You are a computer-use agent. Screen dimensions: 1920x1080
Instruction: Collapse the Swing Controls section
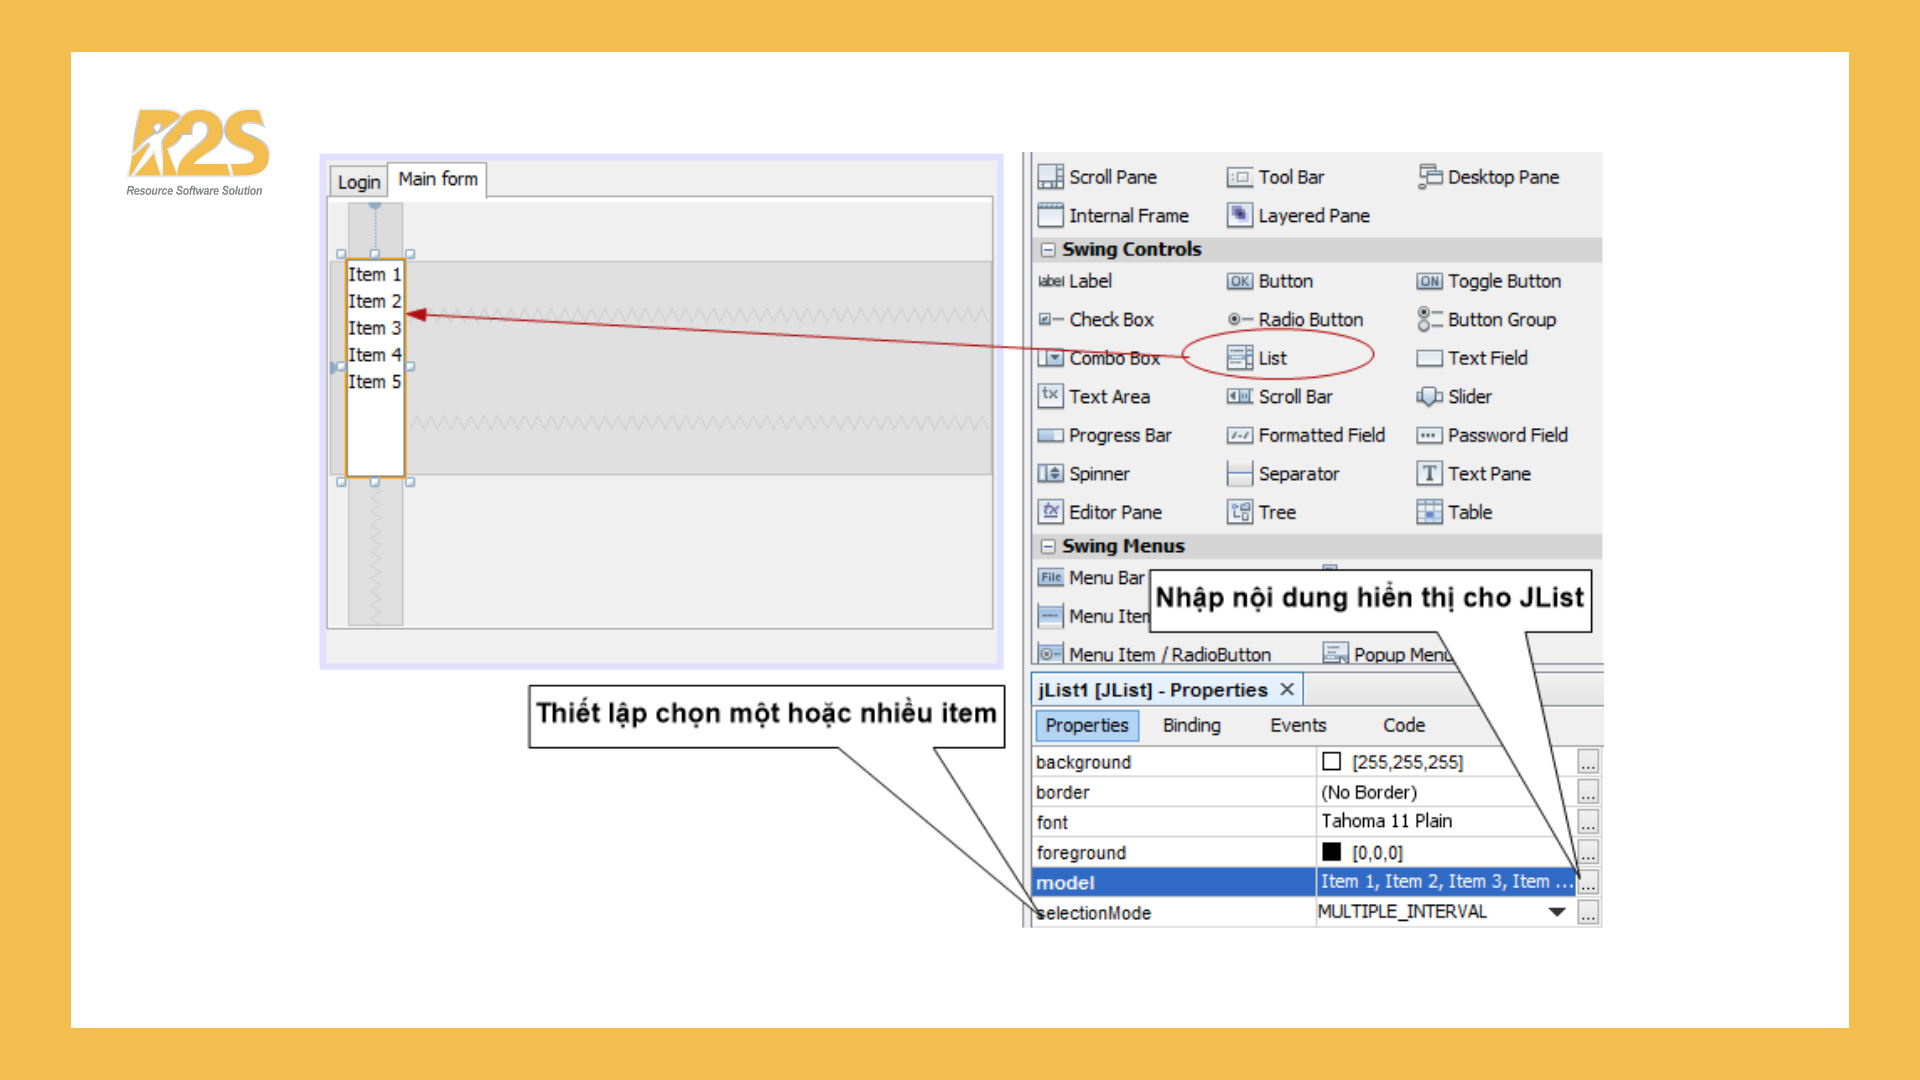click(x=1048, y=249)
